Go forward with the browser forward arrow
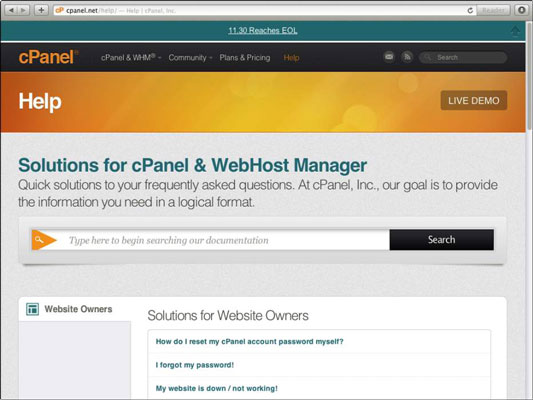This screenshot has width=533, height=400. pyautogui.click(x=23, y=10)
